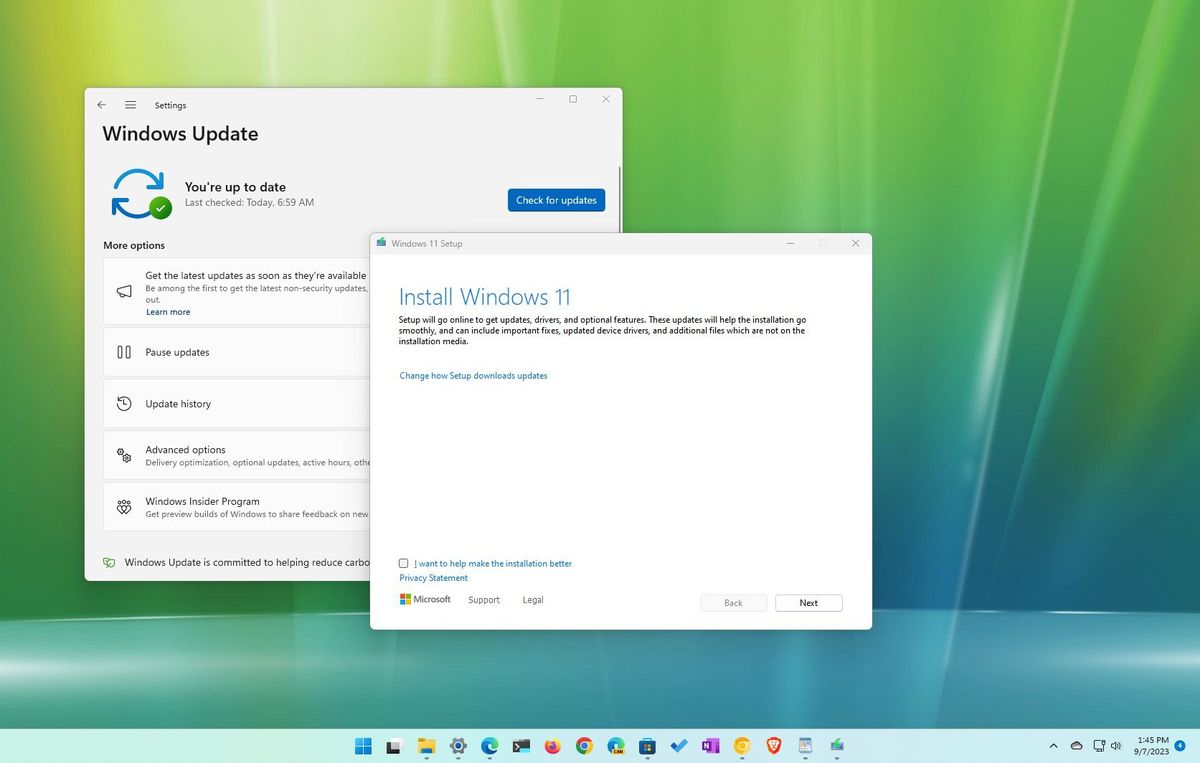Check help make the installation better

point(404,563)
